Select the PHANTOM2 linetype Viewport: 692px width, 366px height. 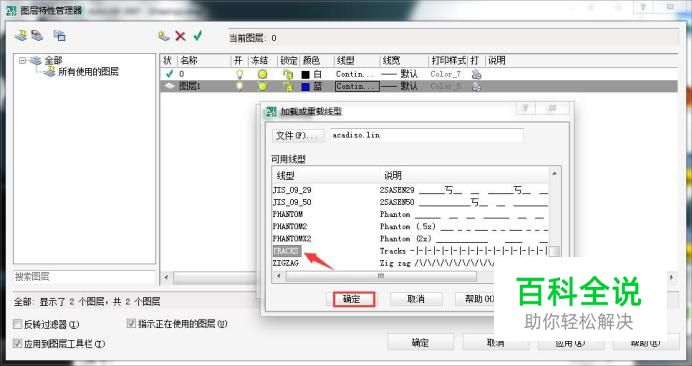tap(290, 226)
